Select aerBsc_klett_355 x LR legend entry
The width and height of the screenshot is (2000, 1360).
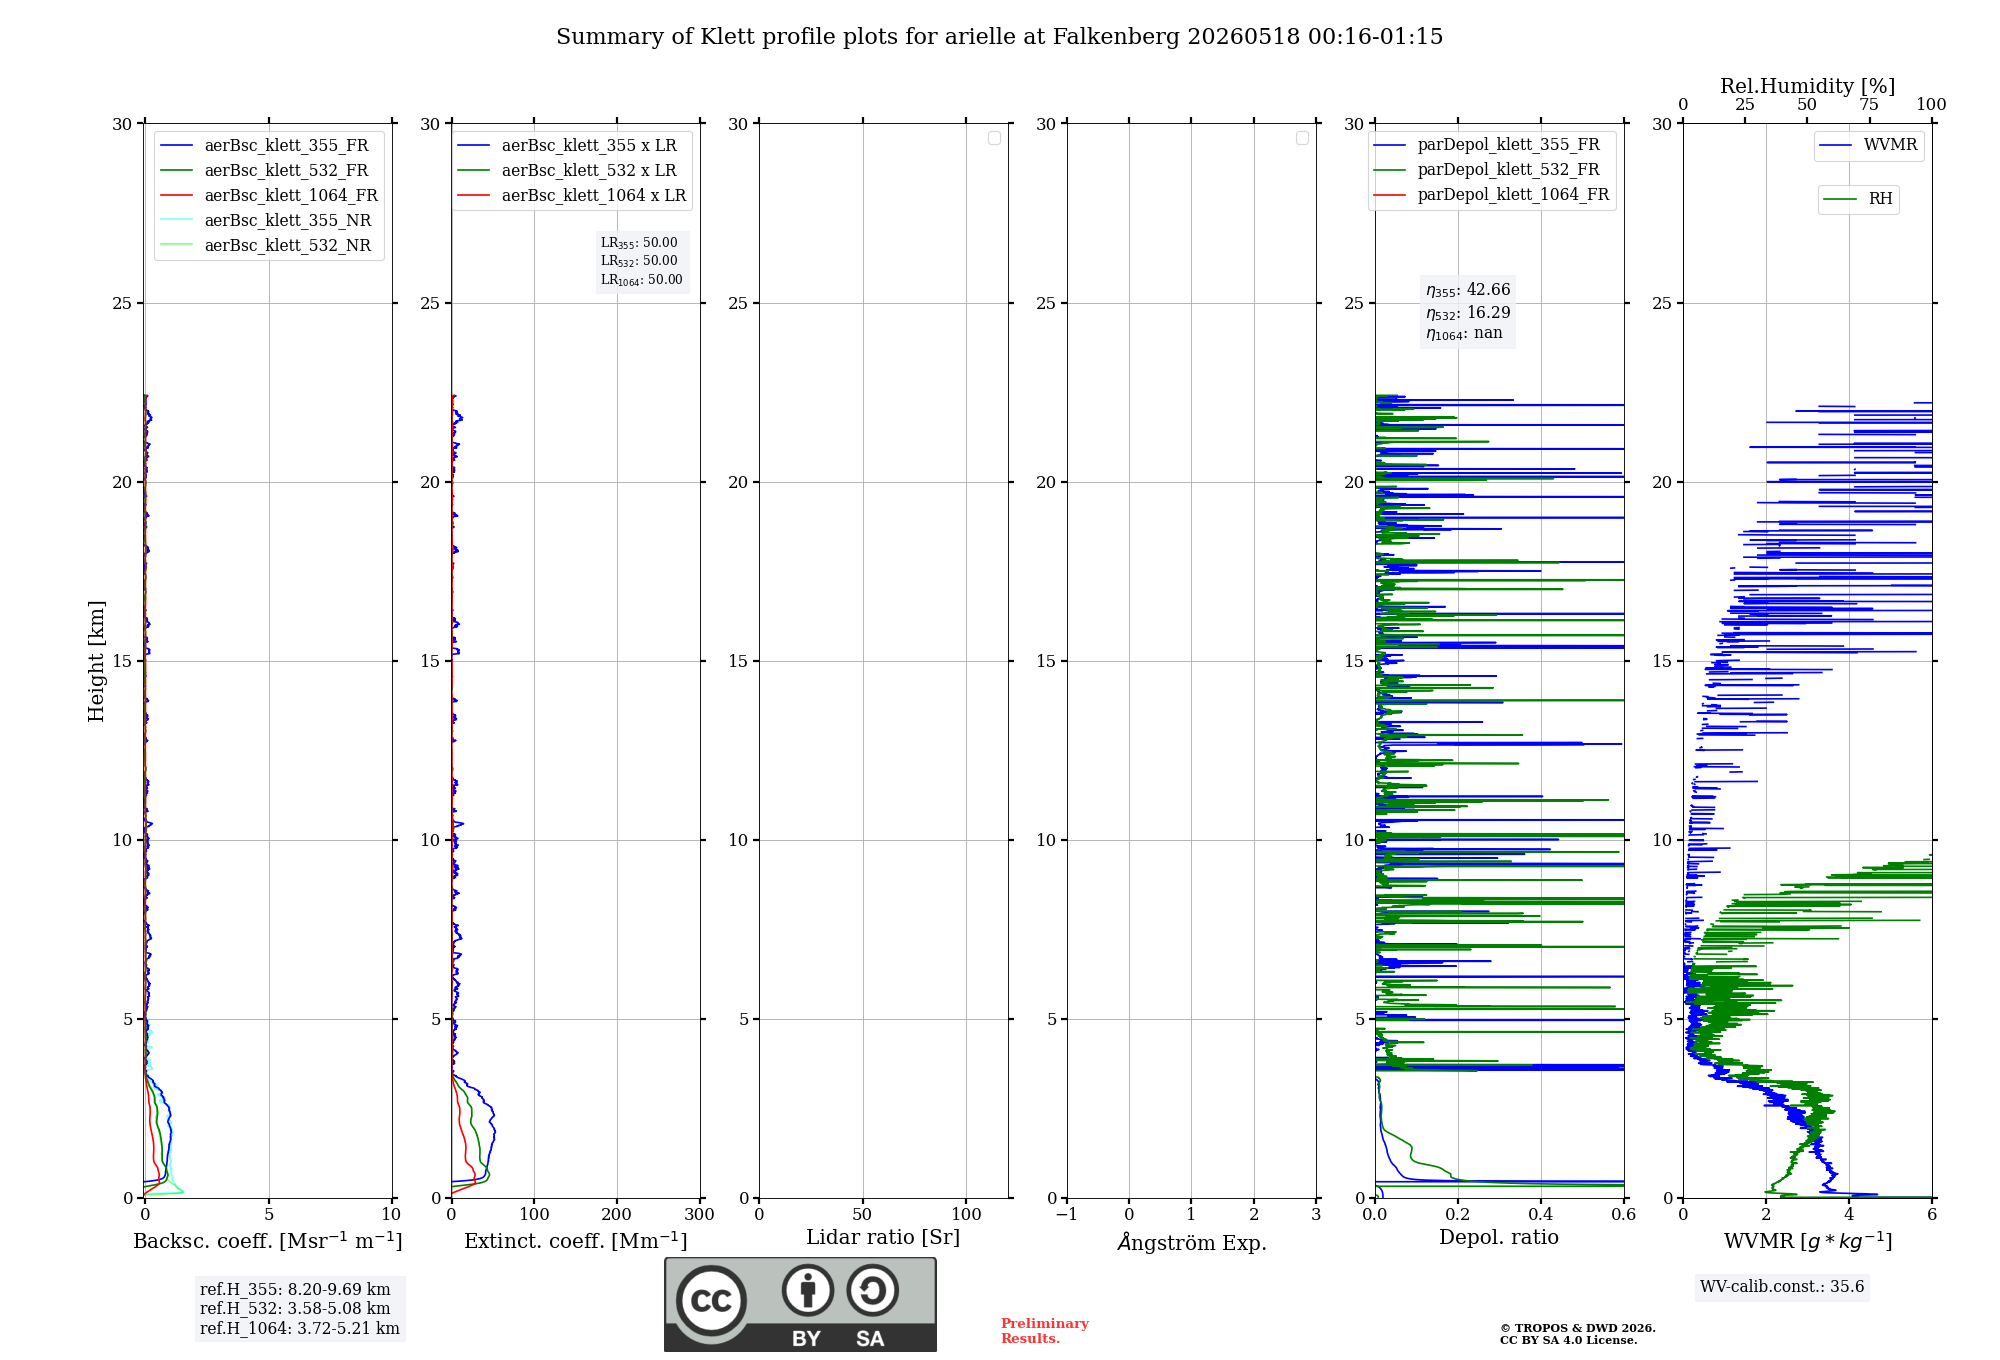point(567,145)
